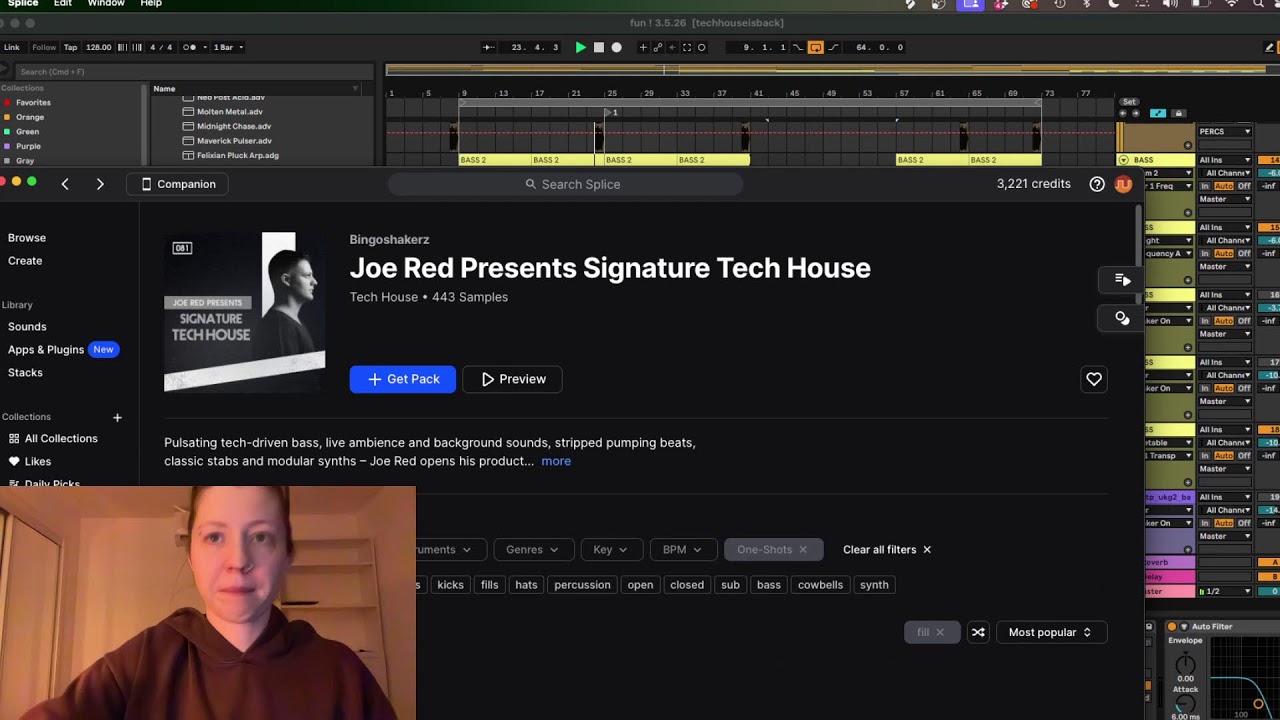The width and height of the screenshot is (1280, 720).
Task: Open the 1 Bar quantization dropdown
Action: (229, 47)
